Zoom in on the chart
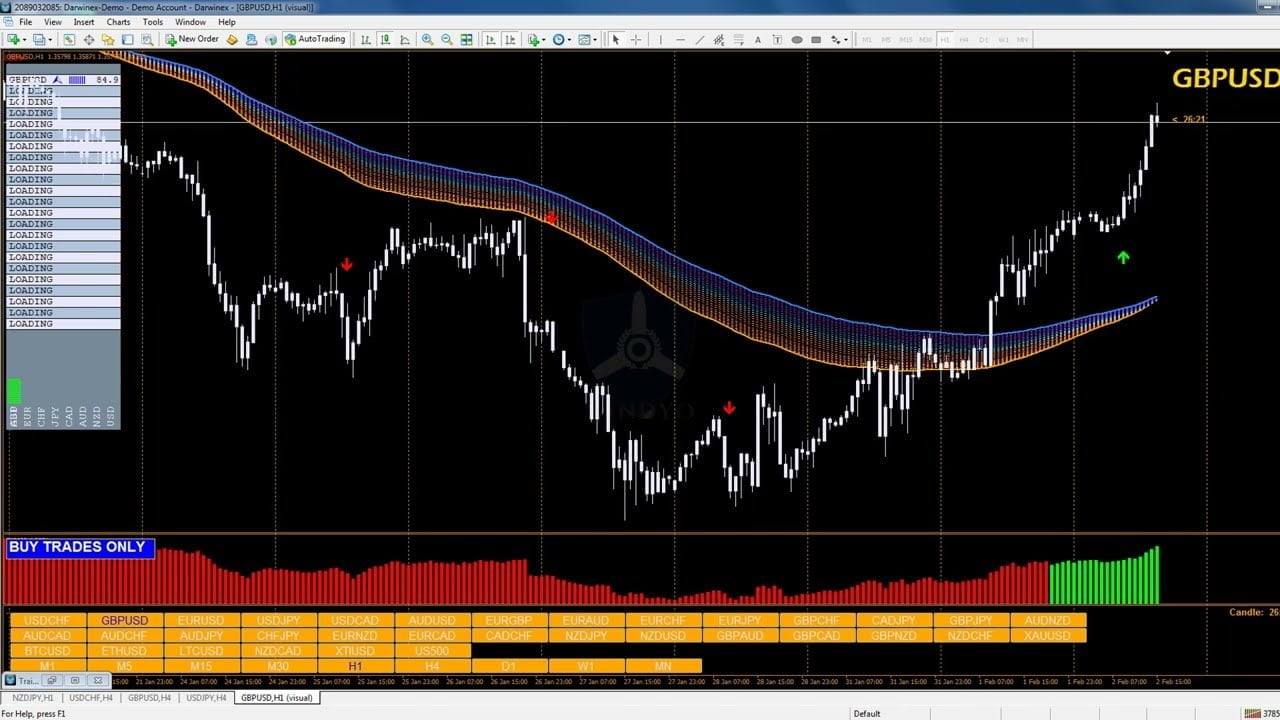 click(427, 39)
